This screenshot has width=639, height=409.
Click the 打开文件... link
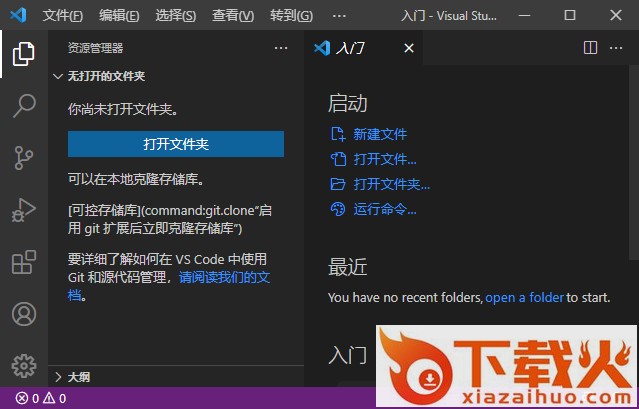coord(385,159)
